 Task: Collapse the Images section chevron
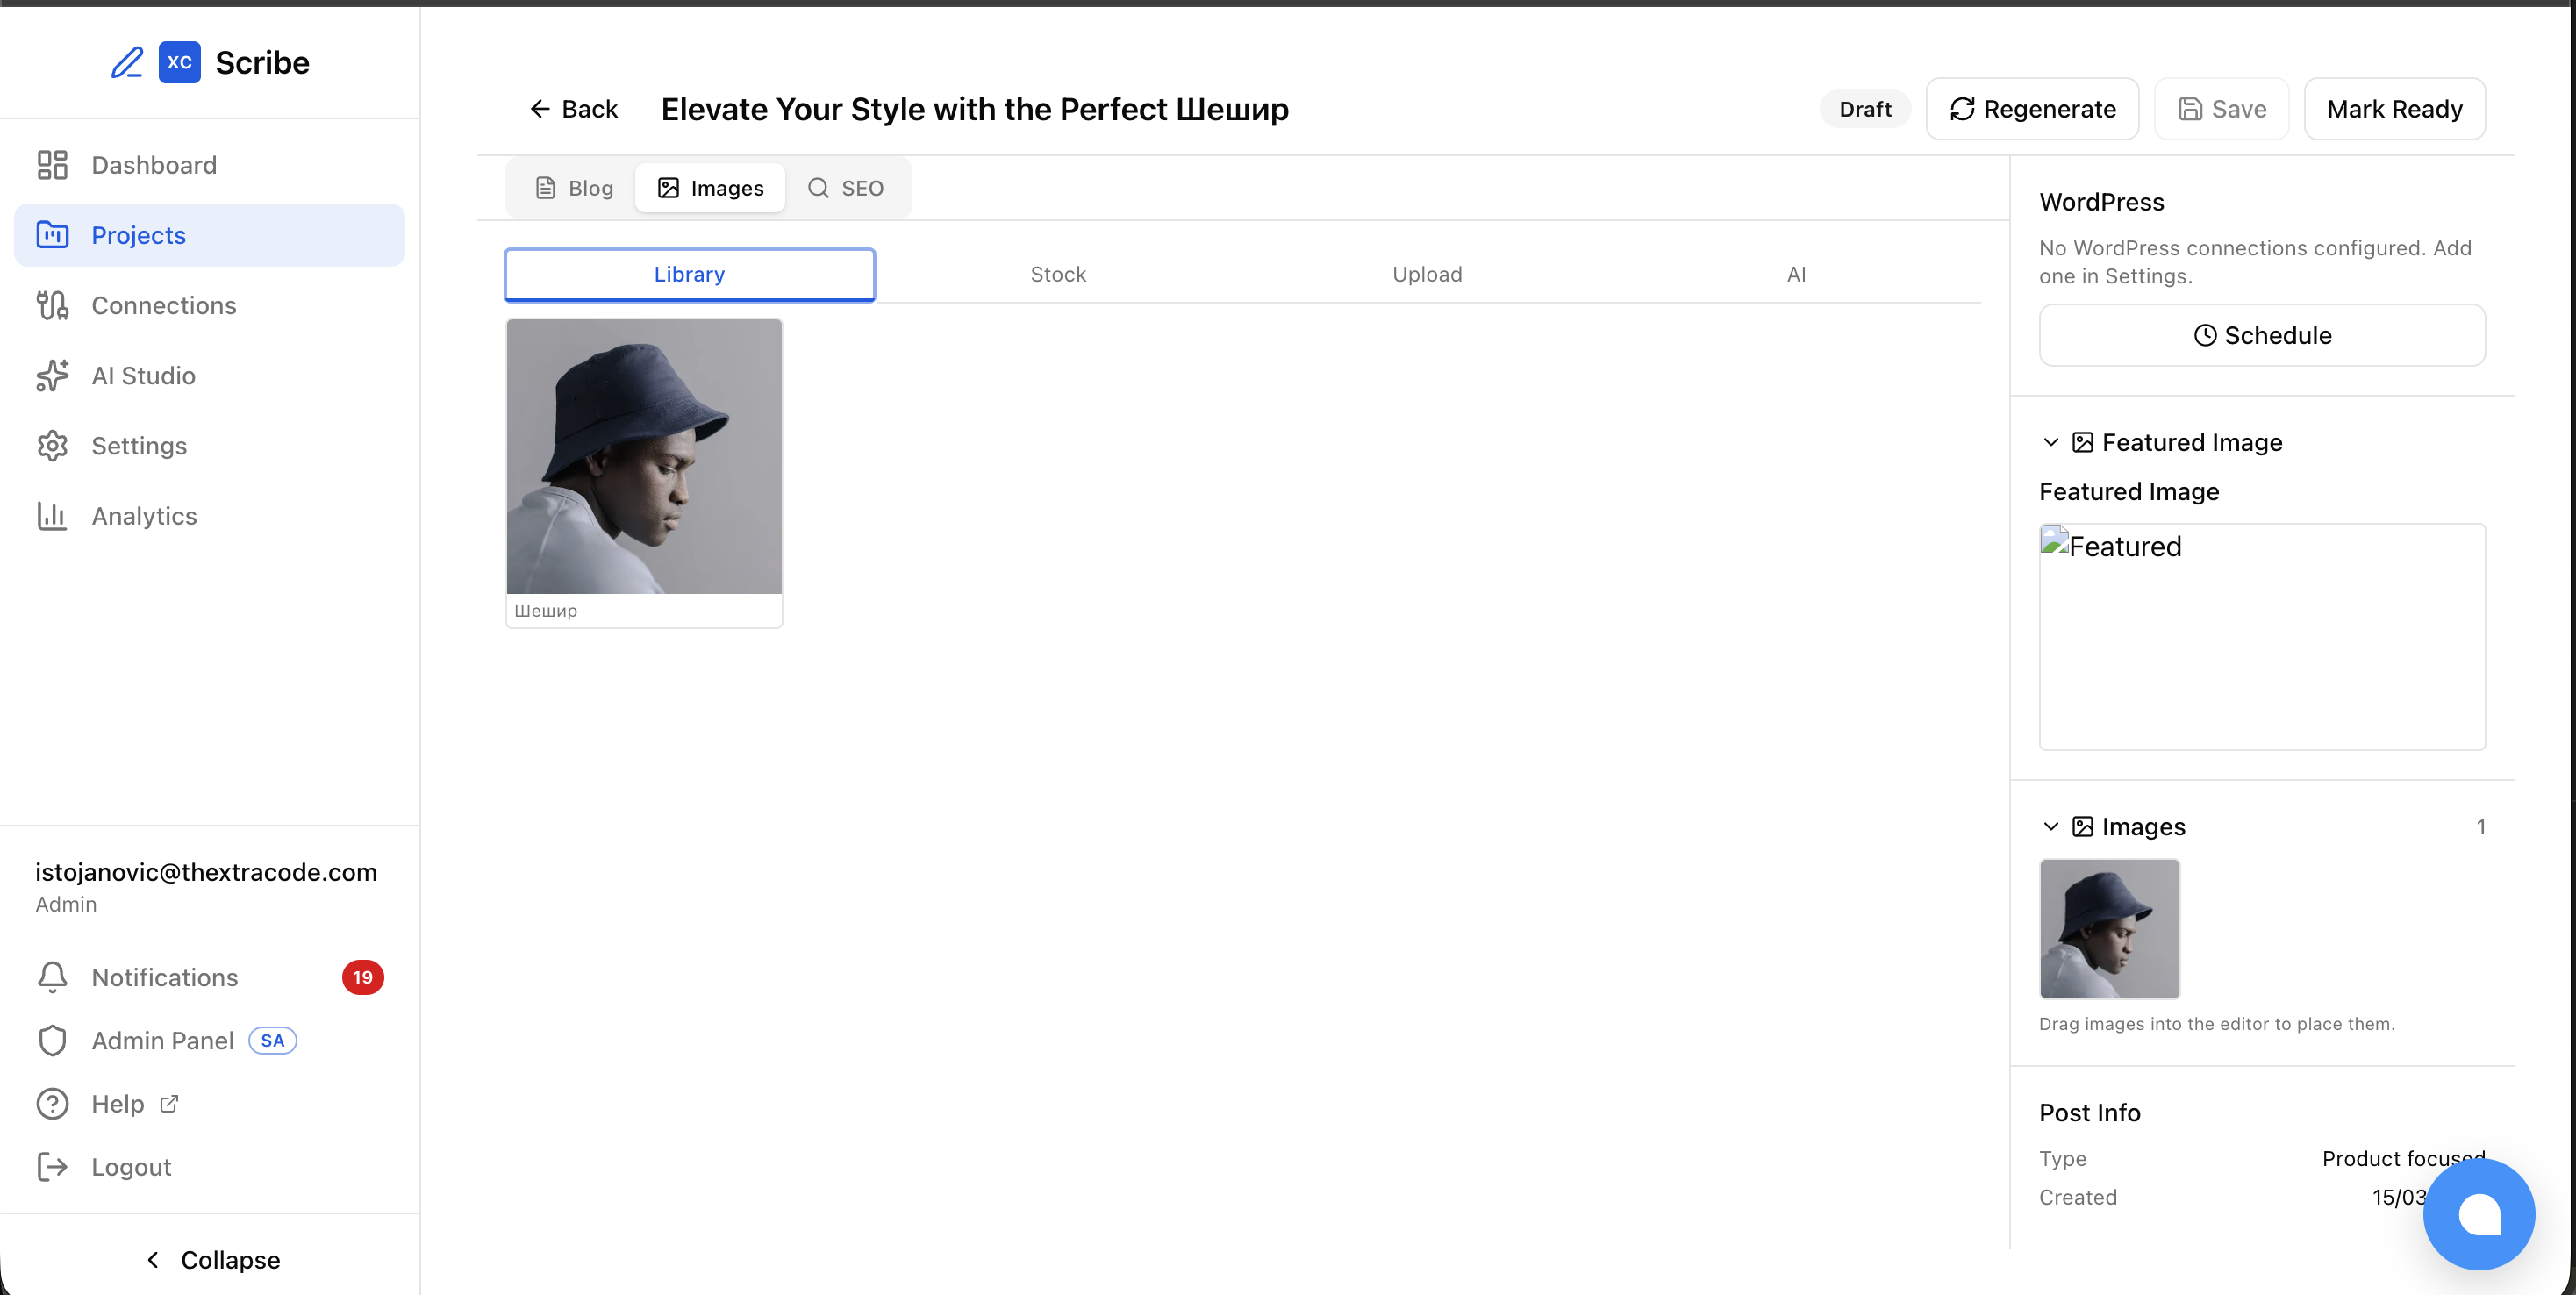(x=2050, y=827)
